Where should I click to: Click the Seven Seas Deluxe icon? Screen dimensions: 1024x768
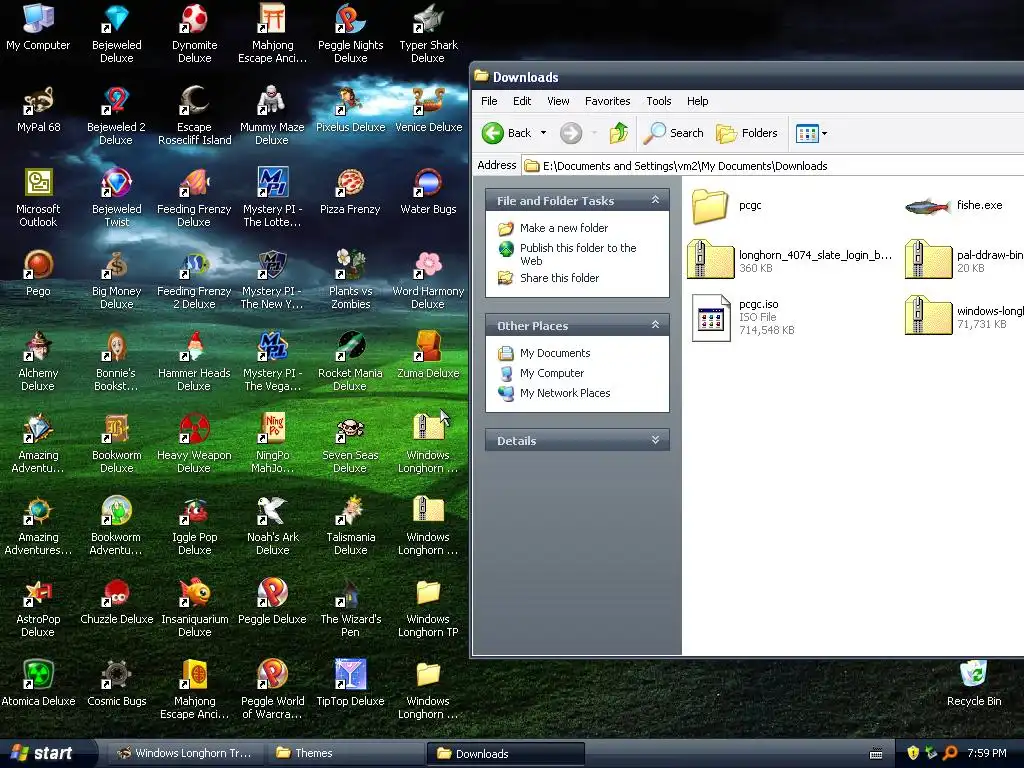pos(351,443)
